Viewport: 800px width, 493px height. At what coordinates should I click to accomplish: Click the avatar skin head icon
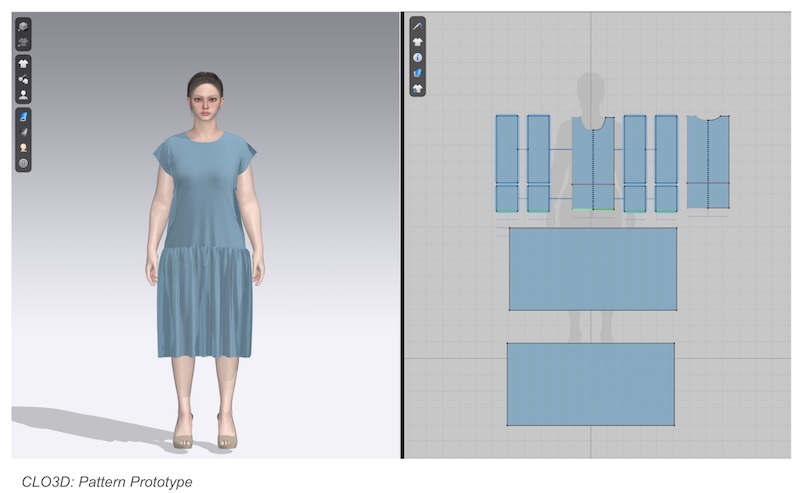tap(23, 147)
